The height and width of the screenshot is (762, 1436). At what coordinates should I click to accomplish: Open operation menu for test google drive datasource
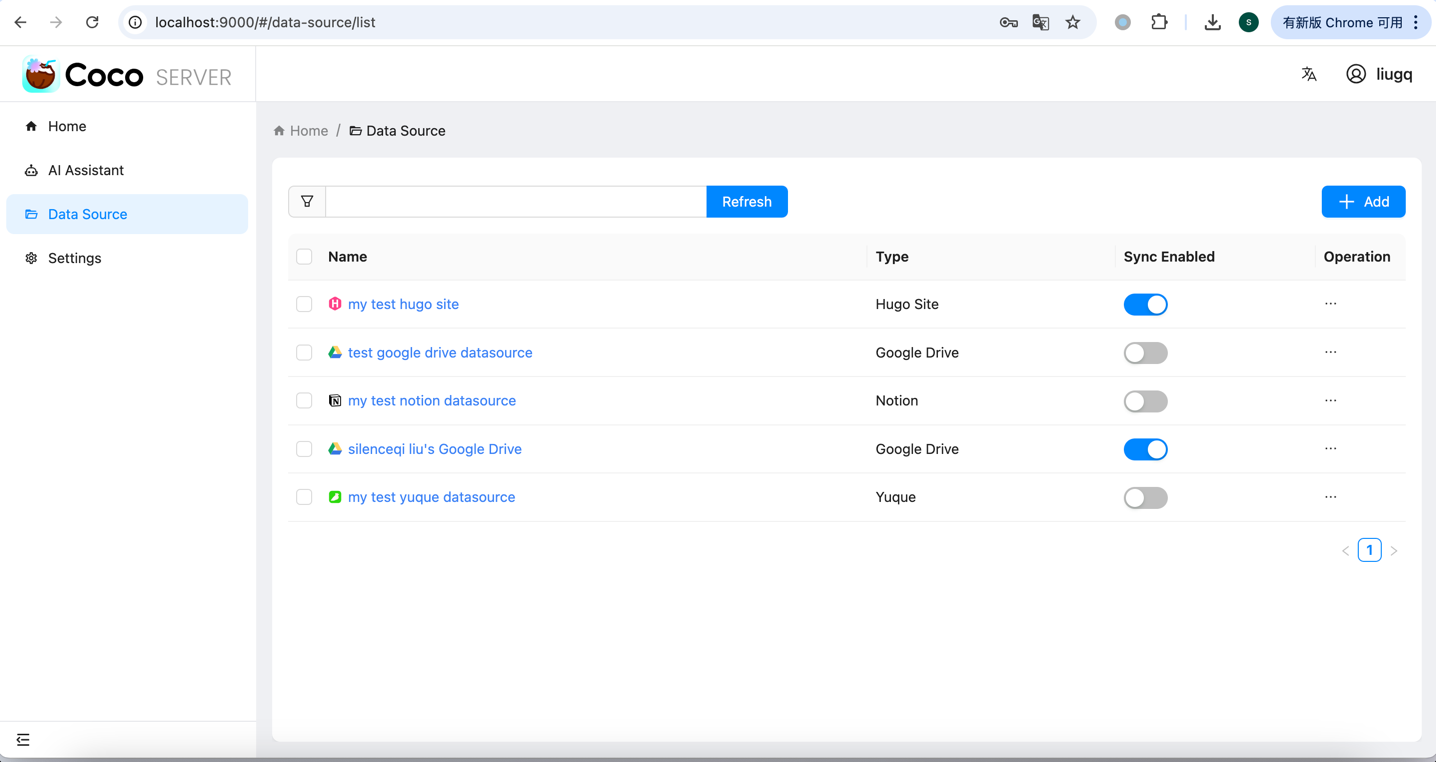pos(1330,352)
